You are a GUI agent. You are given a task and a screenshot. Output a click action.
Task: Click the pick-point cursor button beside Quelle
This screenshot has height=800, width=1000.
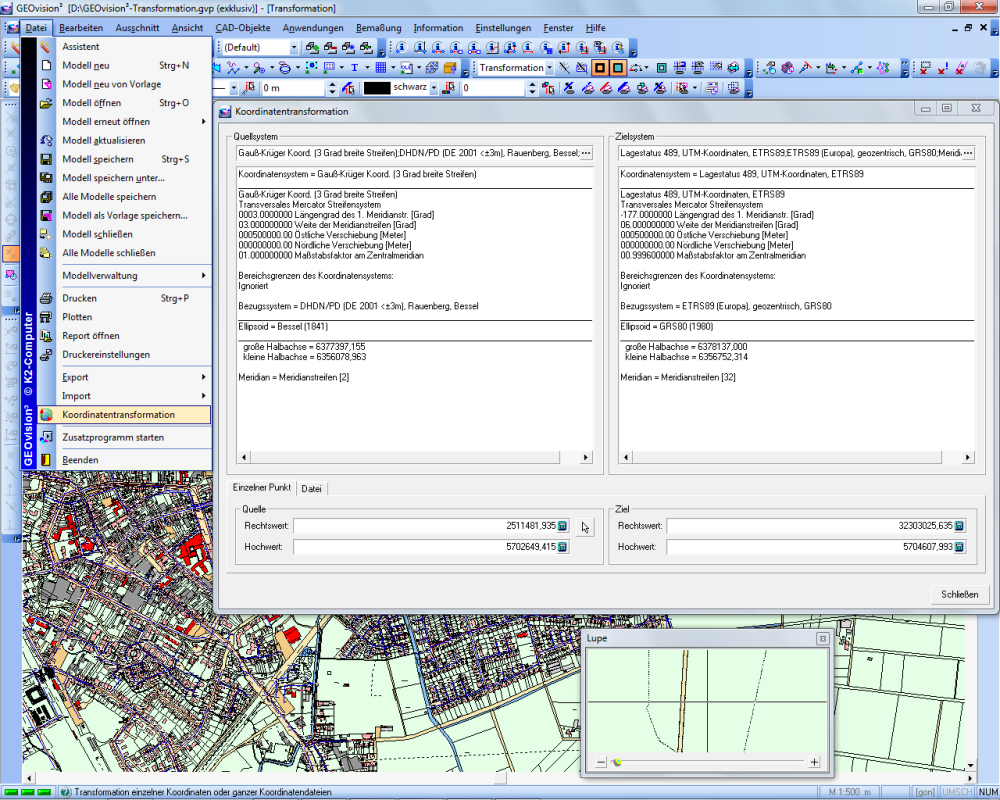pyautogui.click(x=585, y=527)
